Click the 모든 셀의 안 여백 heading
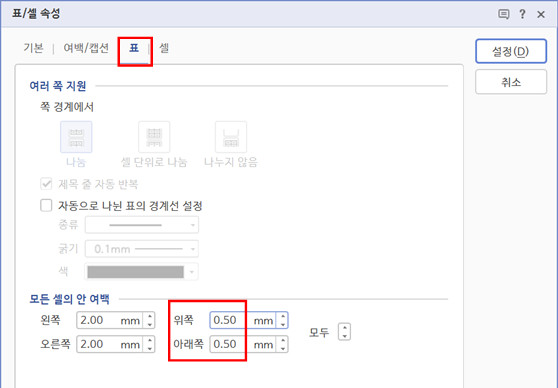The height and width of the screenshot is (388, 558). coord(69,299)
